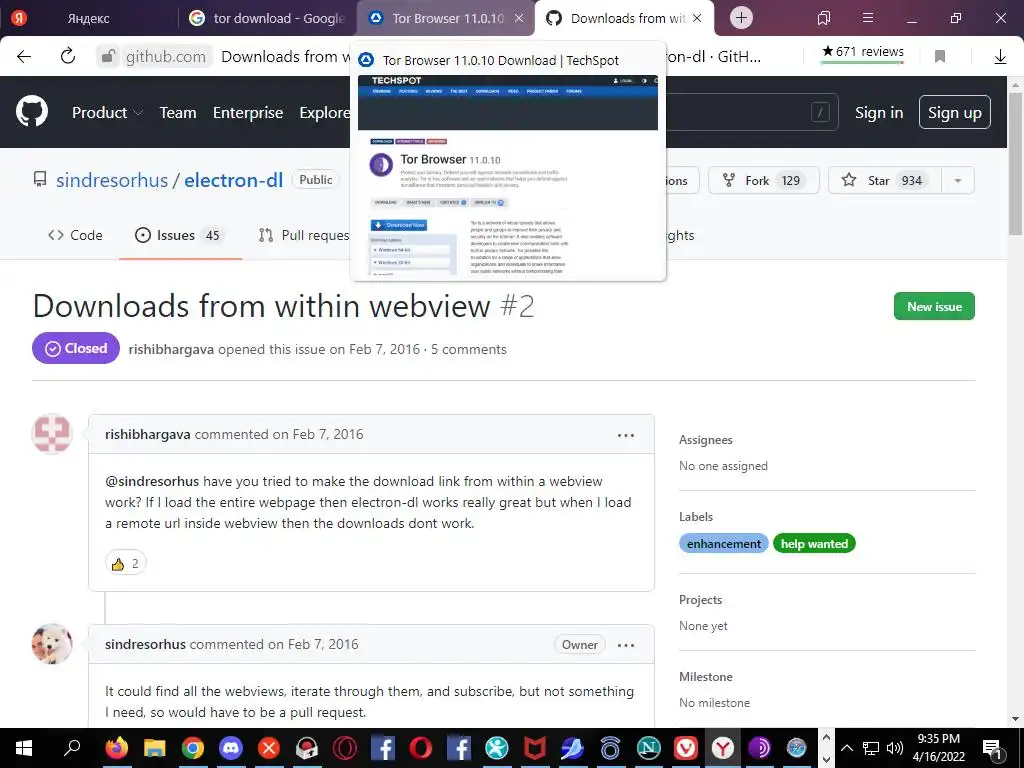Switch to the Pull requests tab
1024x768 pixels.
pyautogui.click(x=304, y=235)
